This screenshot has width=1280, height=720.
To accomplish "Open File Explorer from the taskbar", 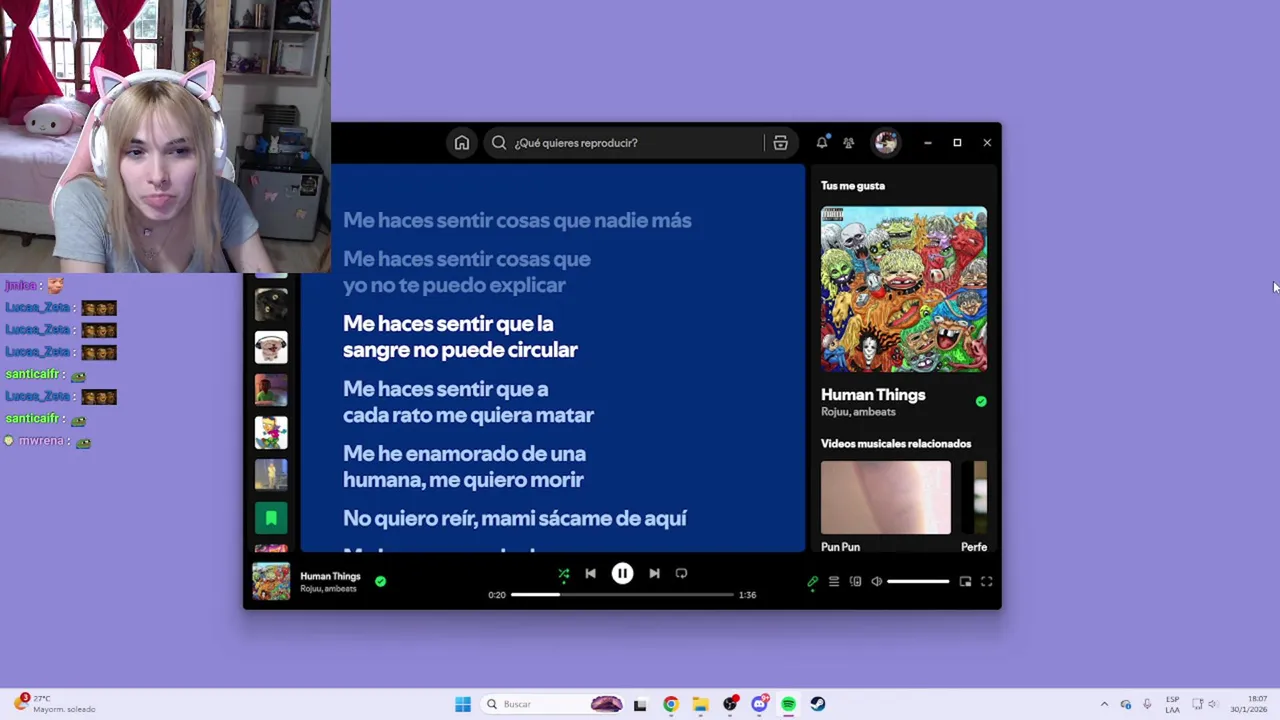I will click(x=700, y=704).
